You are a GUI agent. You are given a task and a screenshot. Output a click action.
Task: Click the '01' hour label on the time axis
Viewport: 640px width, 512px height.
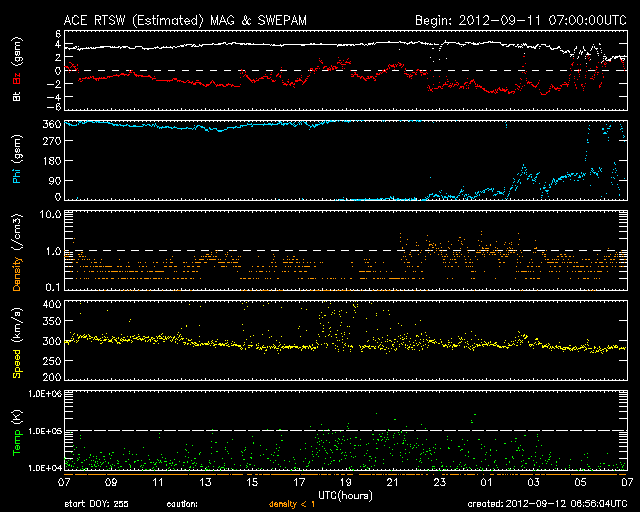tap(487, 483)
